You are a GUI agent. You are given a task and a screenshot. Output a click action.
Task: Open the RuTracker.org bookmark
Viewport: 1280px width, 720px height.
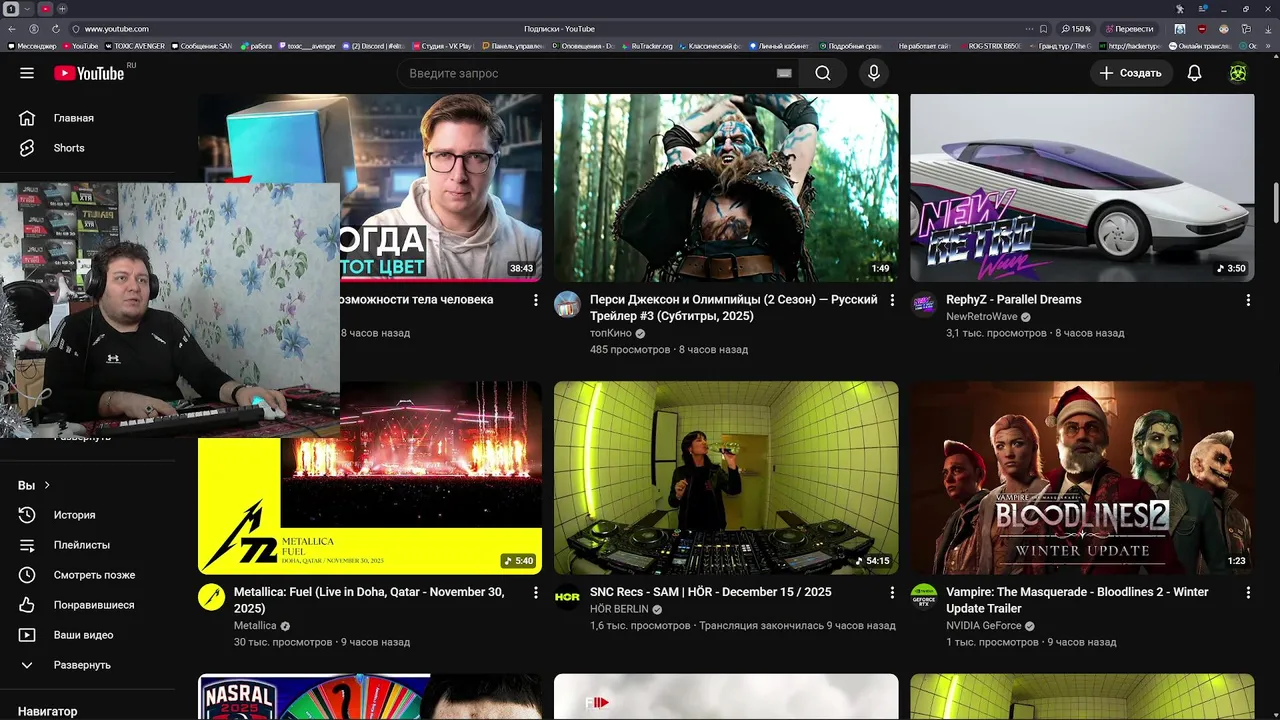coord(647,46)
